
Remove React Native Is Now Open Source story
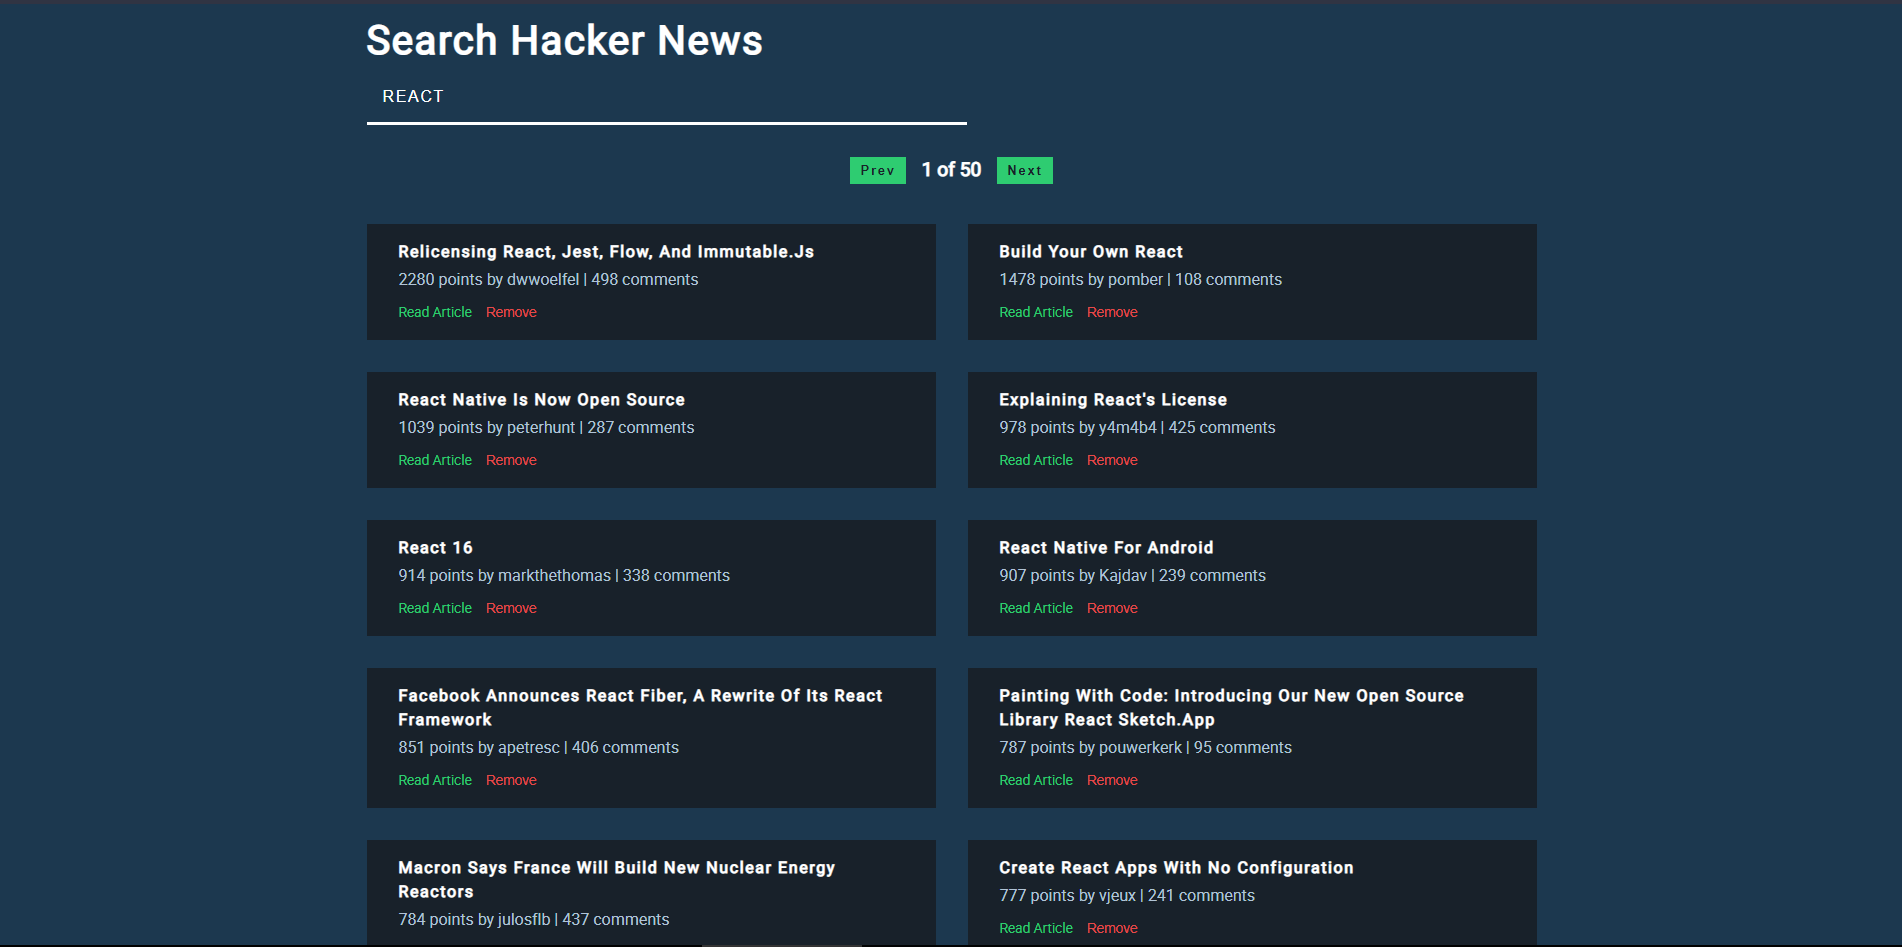tap(511, 460)
